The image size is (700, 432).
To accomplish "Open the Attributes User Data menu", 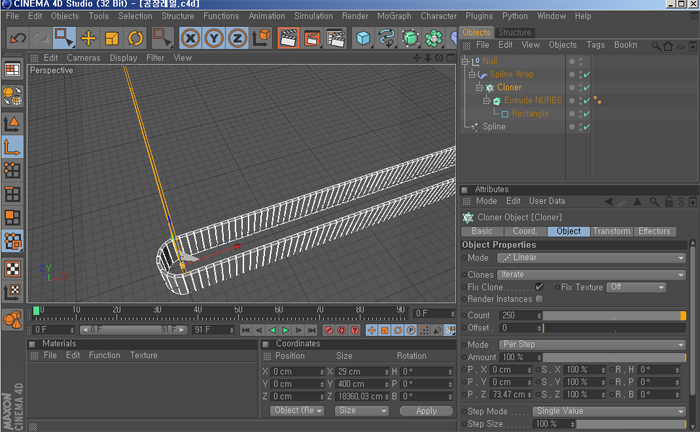I will pyautogui.click(x=547, y=201).
